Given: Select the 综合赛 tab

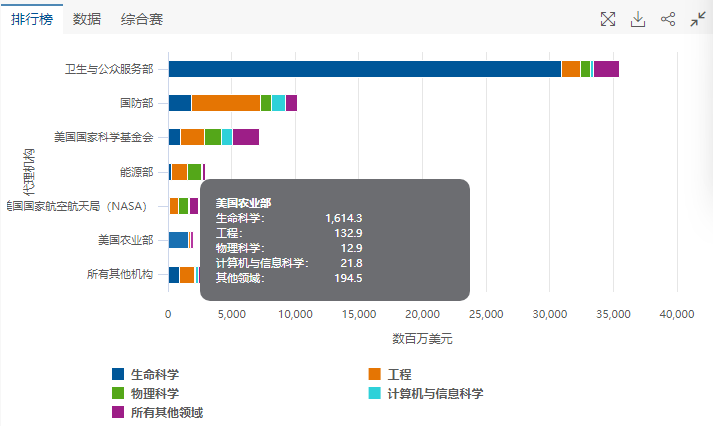Looking at the screenshot, I should click(x=141, y=19).
